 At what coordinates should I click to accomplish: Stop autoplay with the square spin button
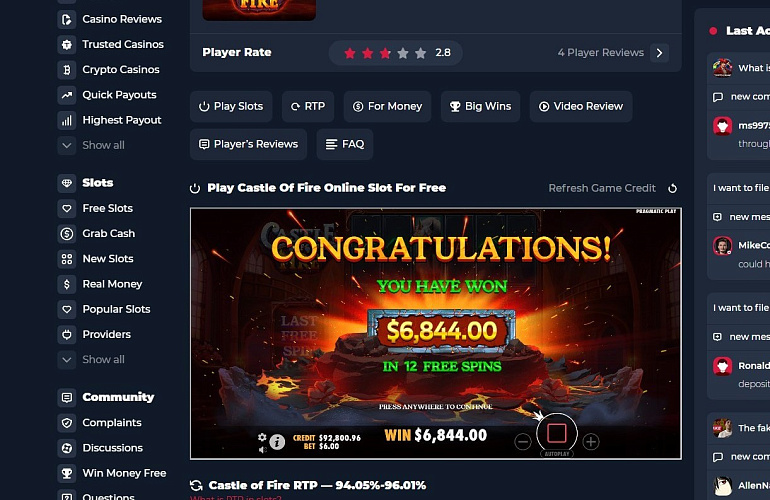(x=557, y=433)
